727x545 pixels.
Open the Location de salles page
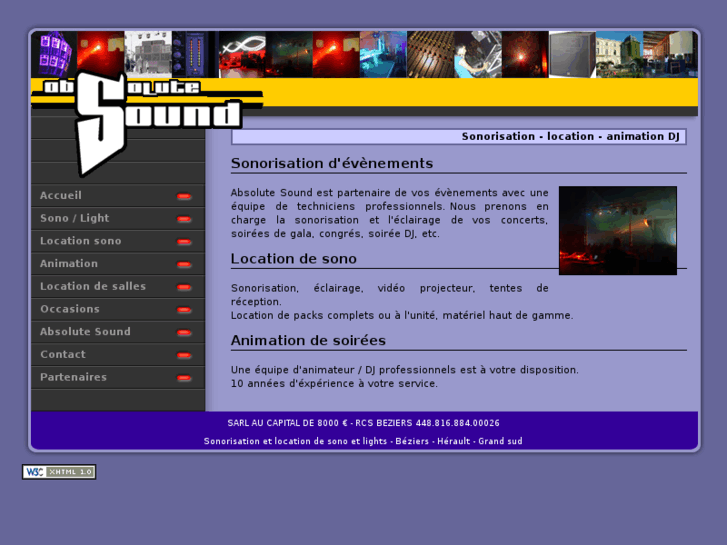coord(118,287)
